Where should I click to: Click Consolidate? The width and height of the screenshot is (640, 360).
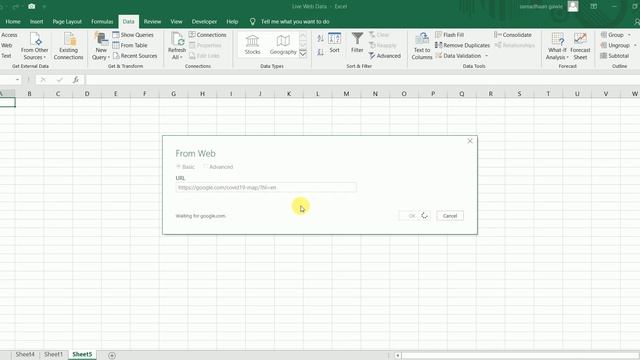pyautogui.click(x=513, y=35)
